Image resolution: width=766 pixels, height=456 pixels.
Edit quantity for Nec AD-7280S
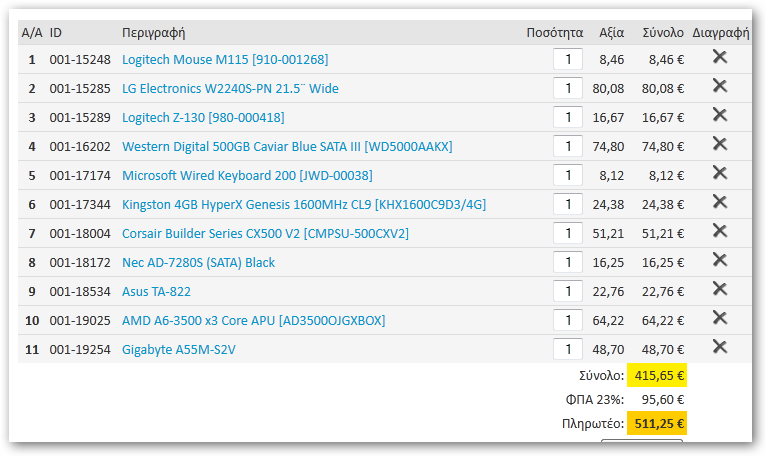pos(568,262)
